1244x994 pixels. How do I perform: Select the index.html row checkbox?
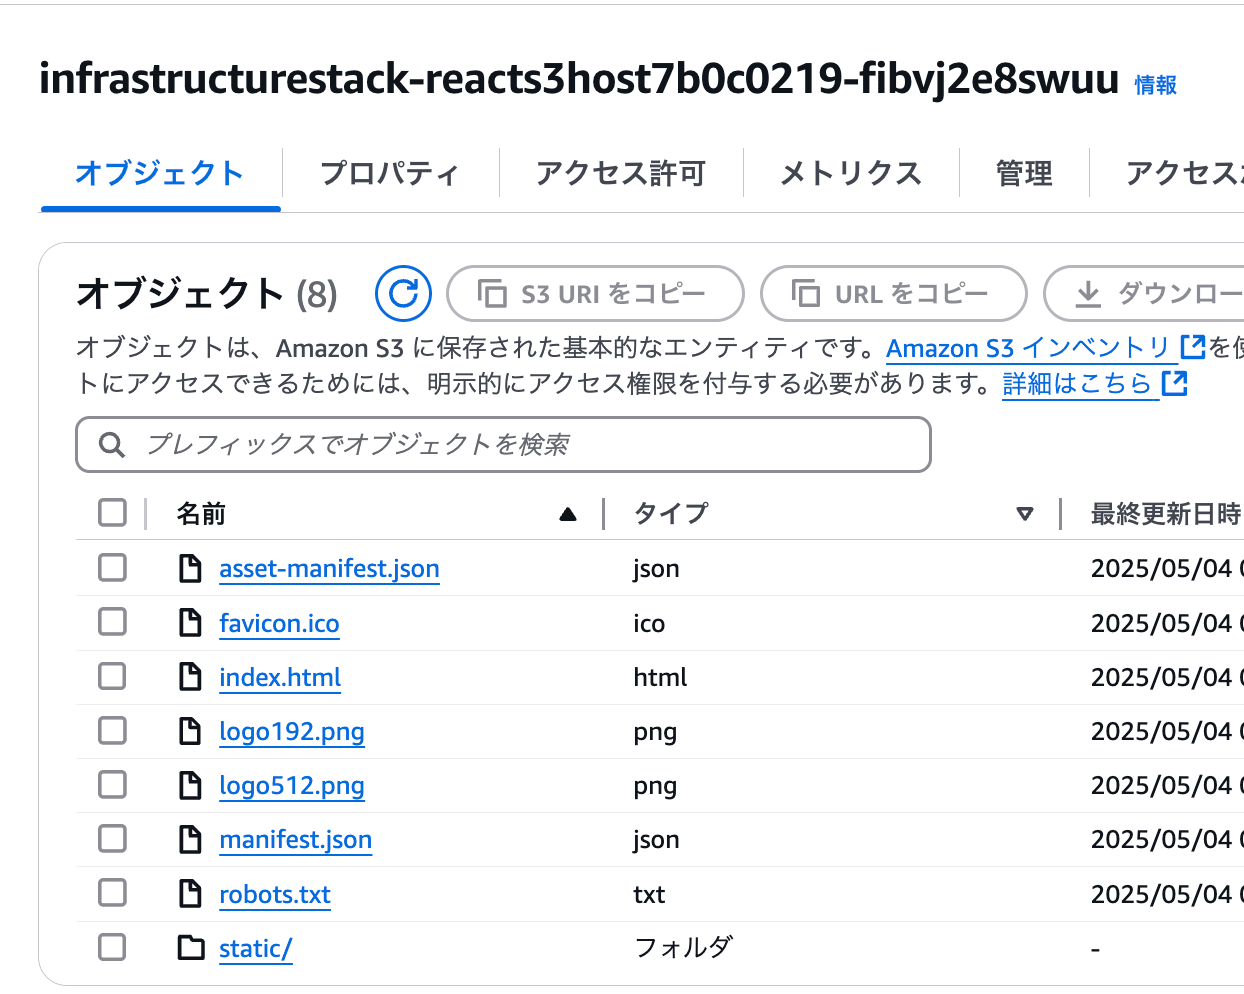click(113, 676)
